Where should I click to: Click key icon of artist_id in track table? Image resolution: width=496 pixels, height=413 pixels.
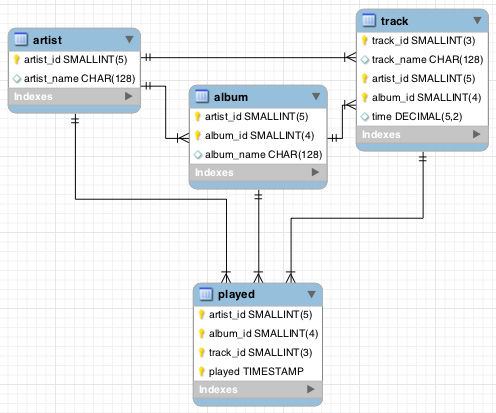tap(365, 79)
